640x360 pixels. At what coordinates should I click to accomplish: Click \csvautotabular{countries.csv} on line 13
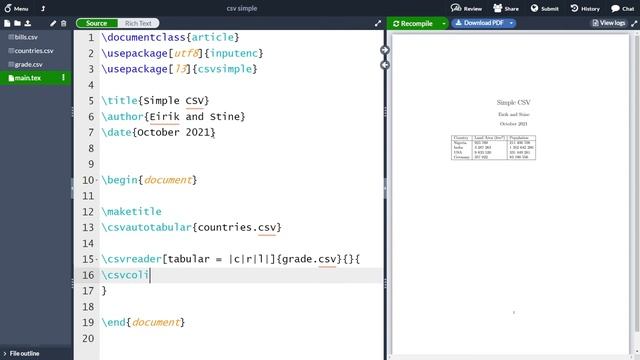point(191,227)
